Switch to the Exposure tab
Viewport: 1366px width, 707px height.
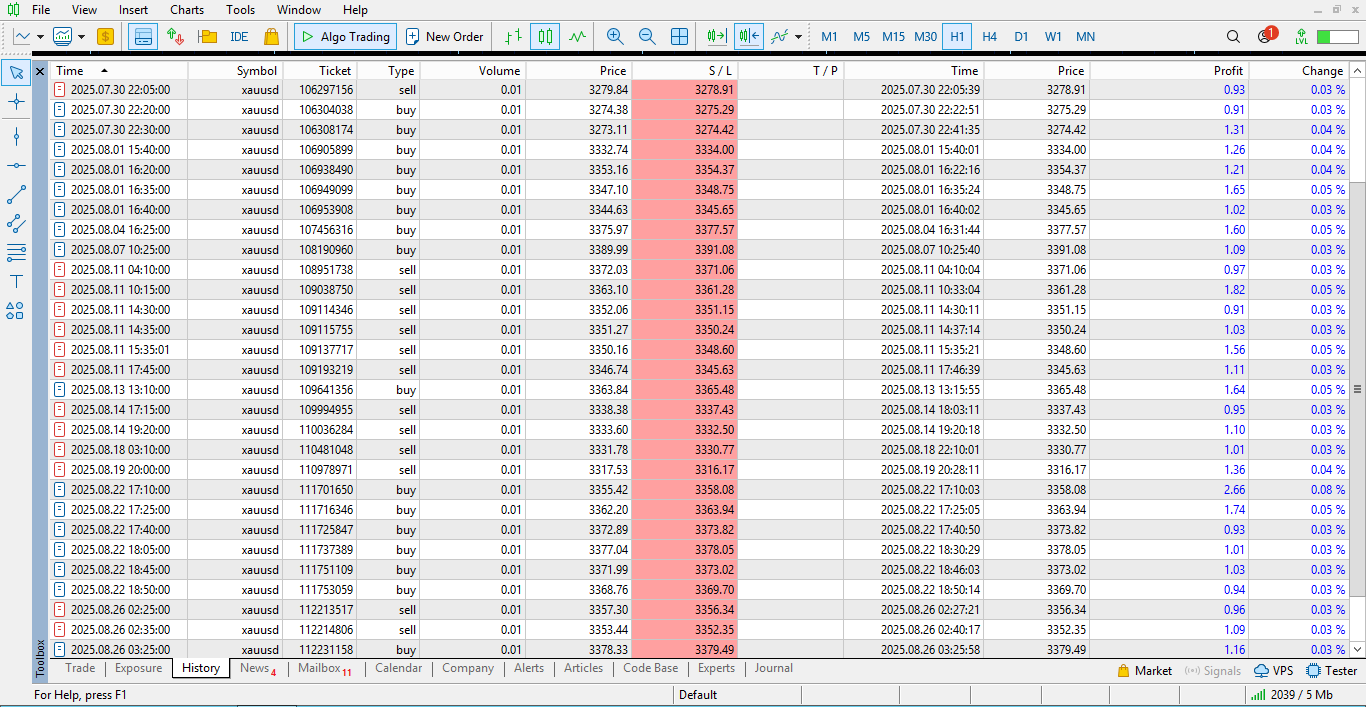pyautogui.click(x=138, y=668)
